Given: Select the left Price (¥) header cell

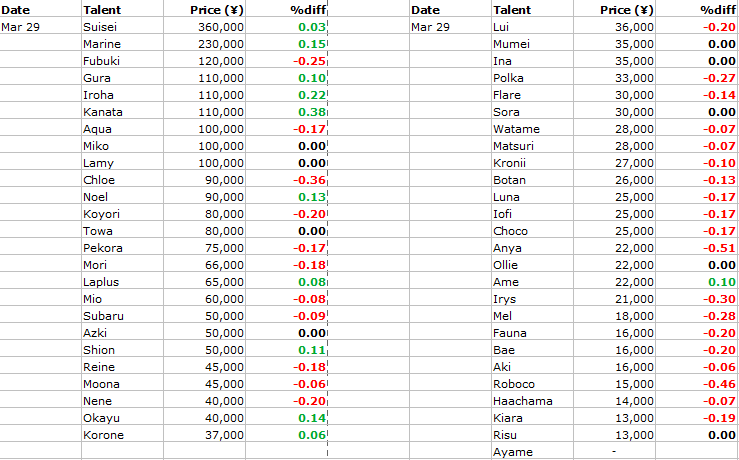Looking at the screenshot, I should [x=205, y=9].
